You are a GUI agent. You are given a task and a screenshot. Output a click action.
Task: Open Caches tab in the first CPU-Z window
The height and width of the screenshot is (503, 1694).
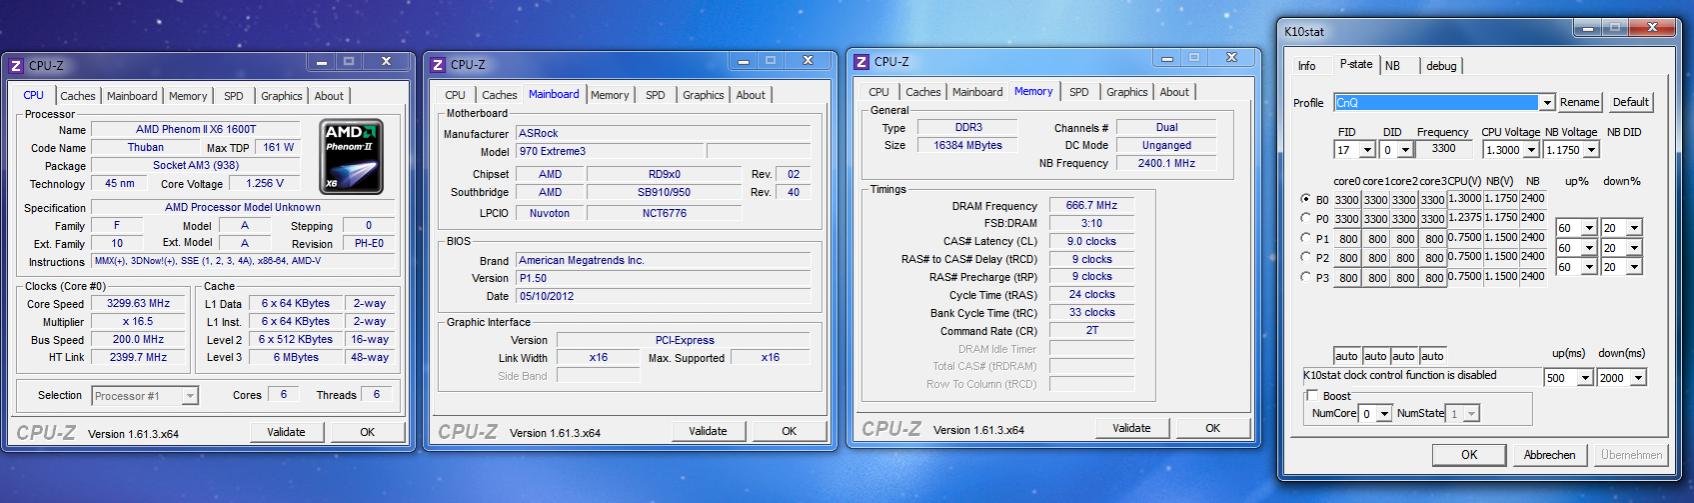point(77,96)
